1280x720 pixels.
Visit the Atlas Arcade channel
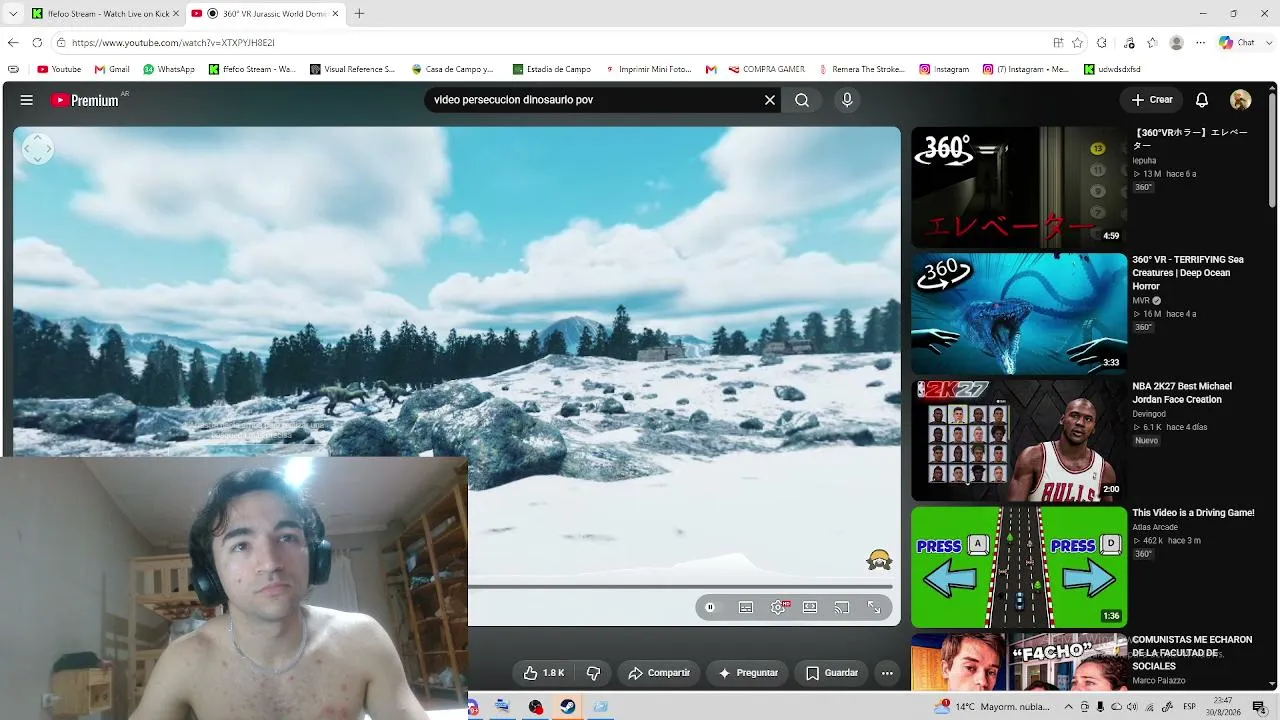[x=1158, y=527]
